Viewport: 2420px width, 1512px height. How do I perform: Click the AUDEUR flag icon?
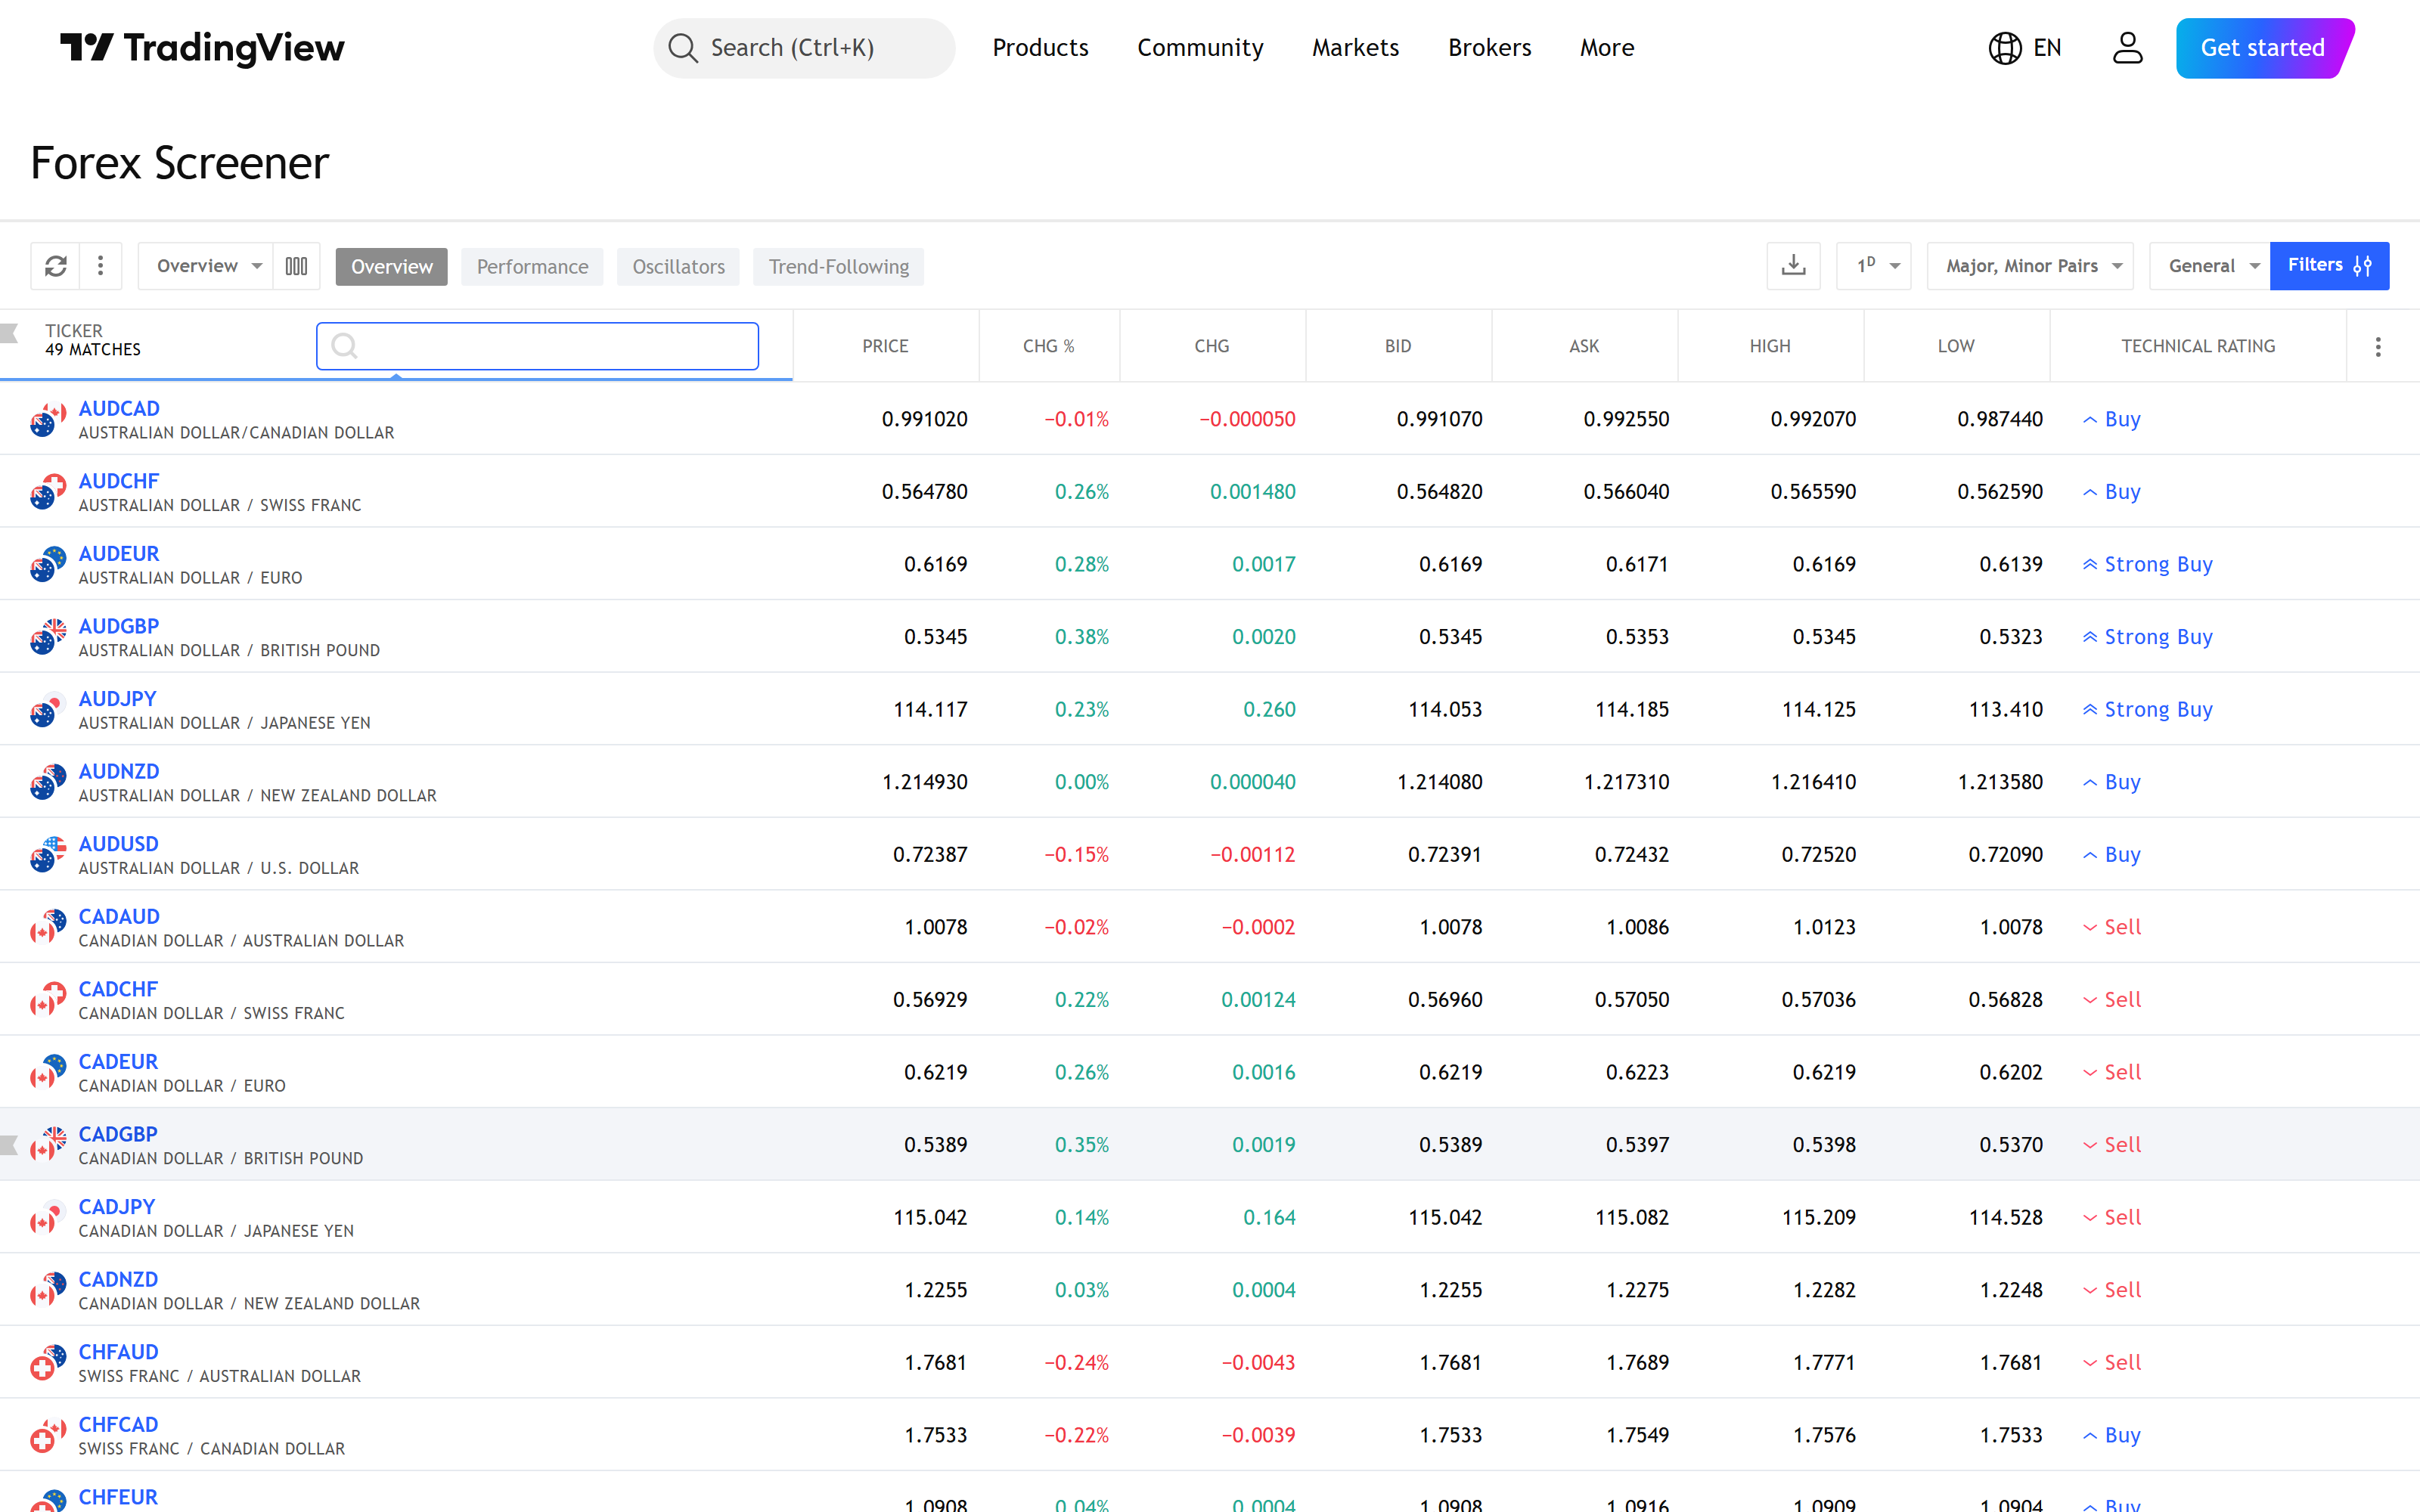tap(47, 564)
